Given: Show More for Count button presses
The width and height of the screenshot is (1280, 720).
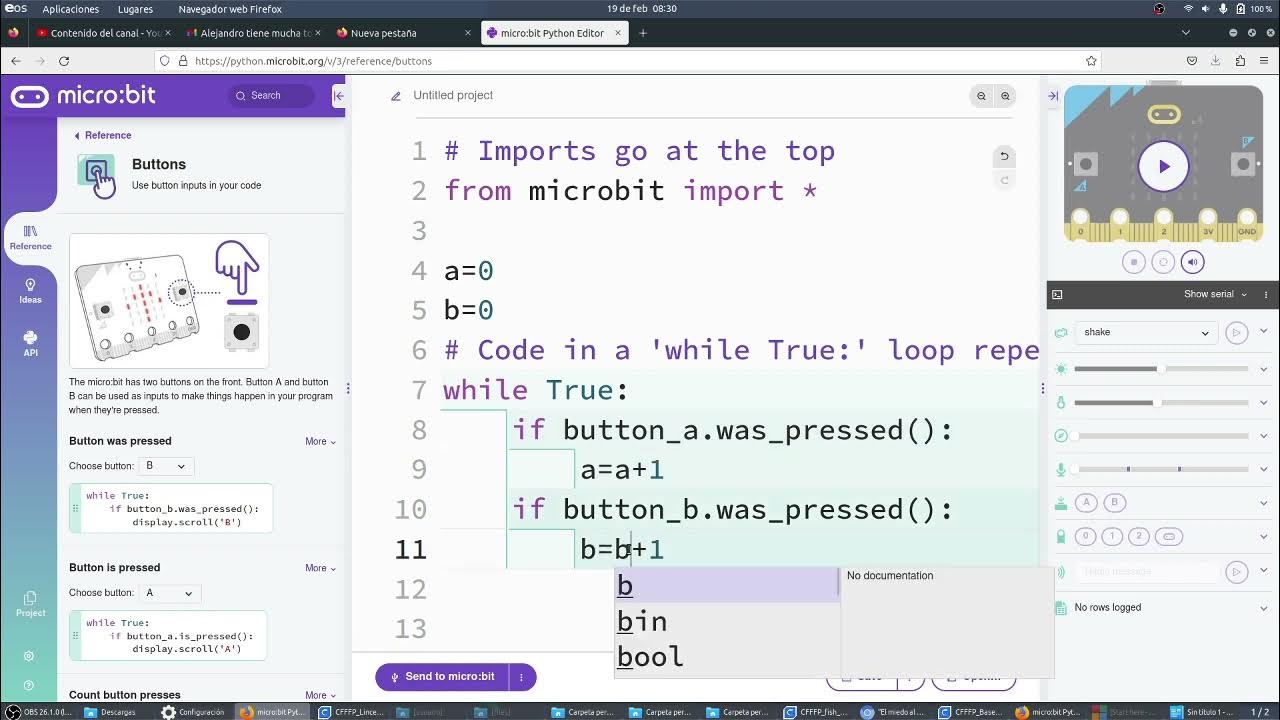Looking at the screenshot, I should [320, 695].
